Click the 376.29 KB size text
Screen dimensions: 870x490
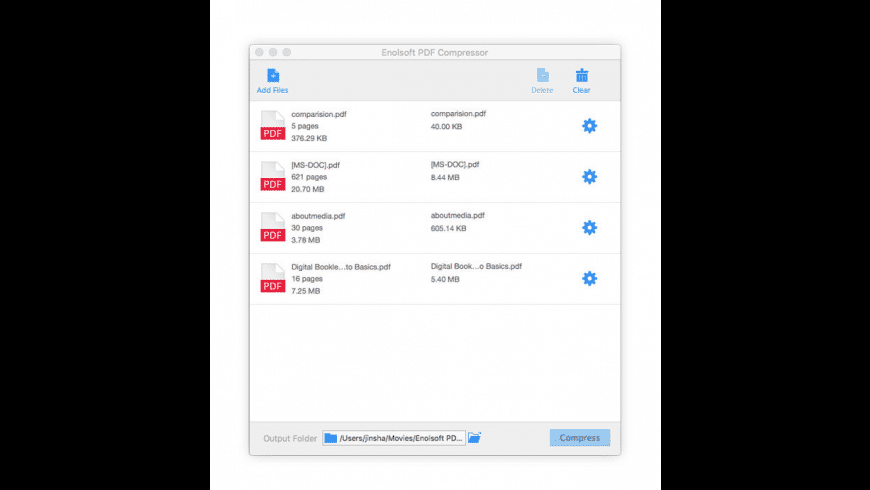pos(309,138)
